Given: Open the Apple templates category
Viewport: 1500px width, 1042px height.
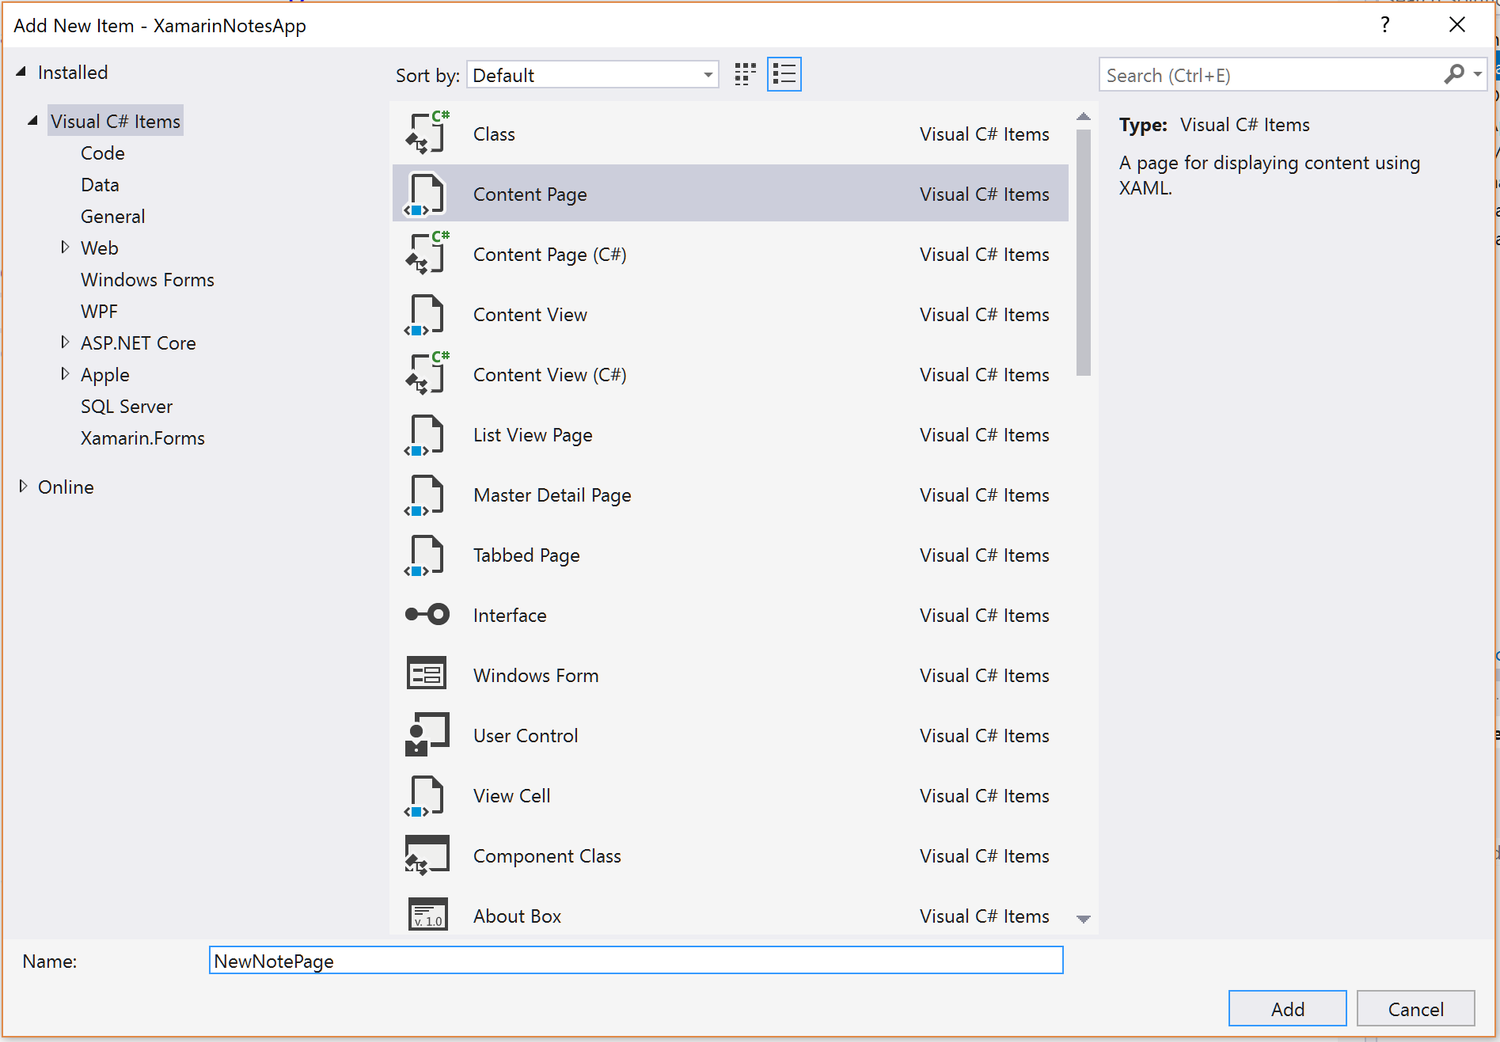Looking at the screenshot, I should (x=65, y=374).
